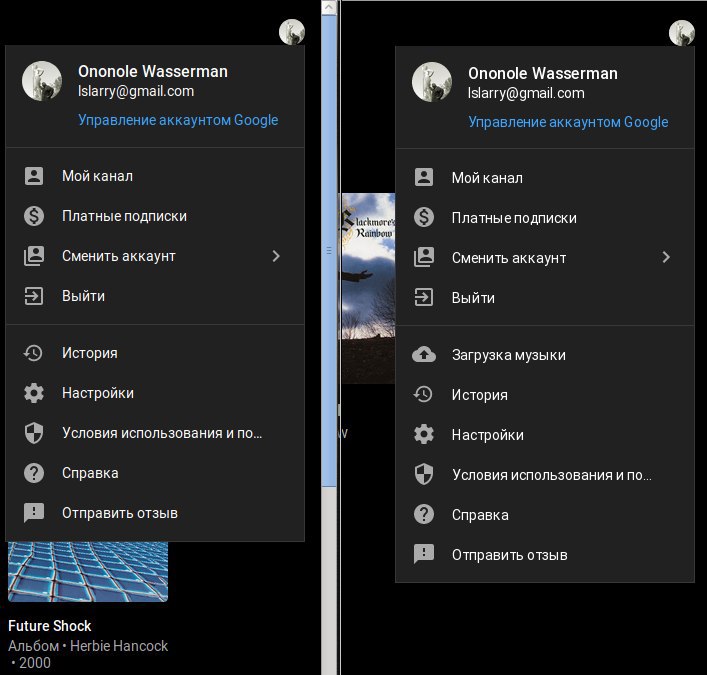Click "Условия использования и по…" in right menu
Screen dimensions: 707x675
(x=552, y=475)
